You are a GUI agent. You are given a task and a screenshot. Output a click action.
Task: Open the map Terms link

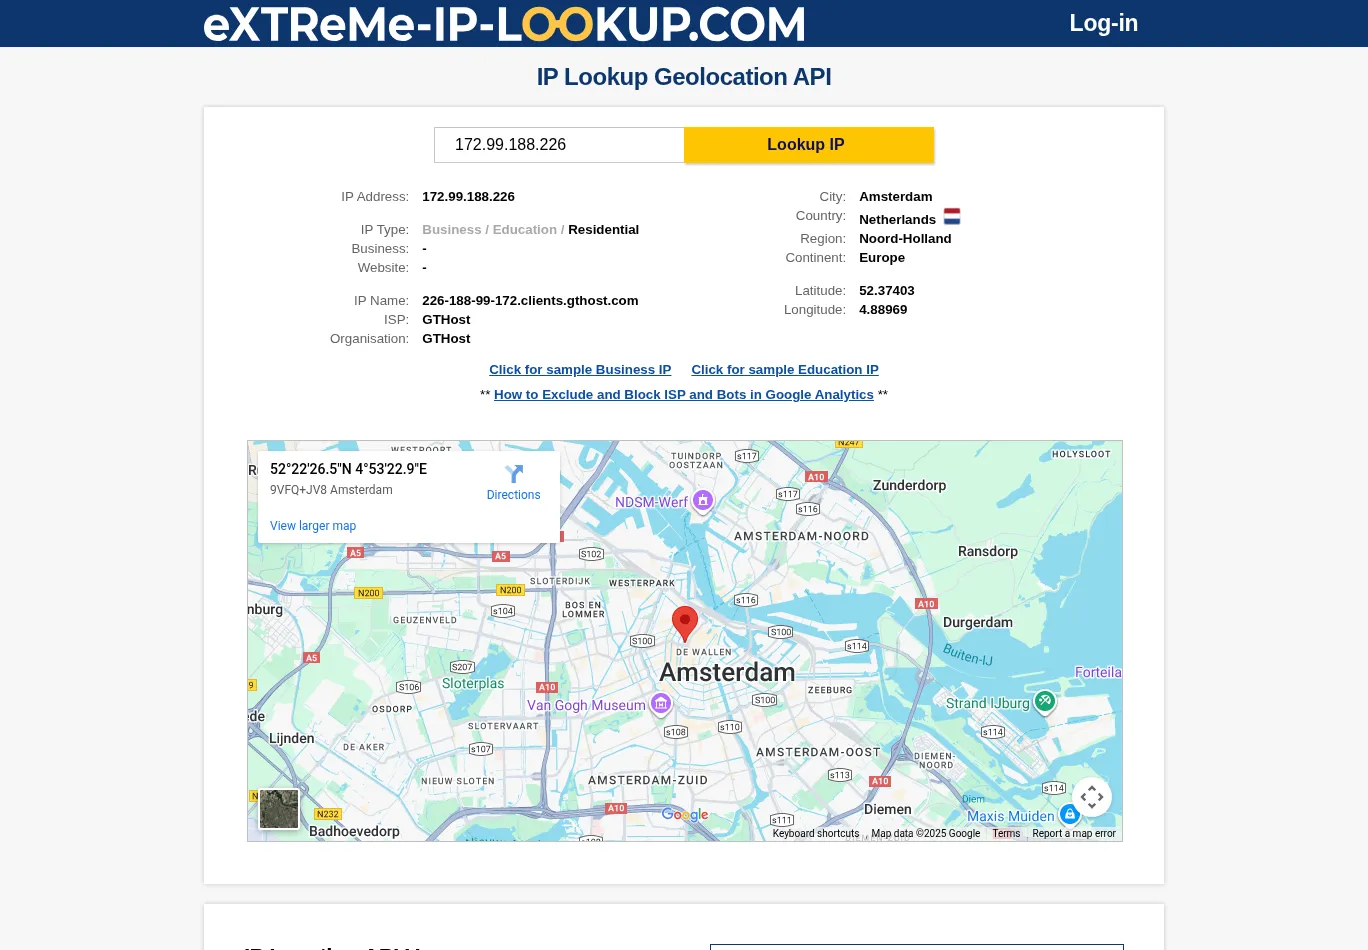1006,834
